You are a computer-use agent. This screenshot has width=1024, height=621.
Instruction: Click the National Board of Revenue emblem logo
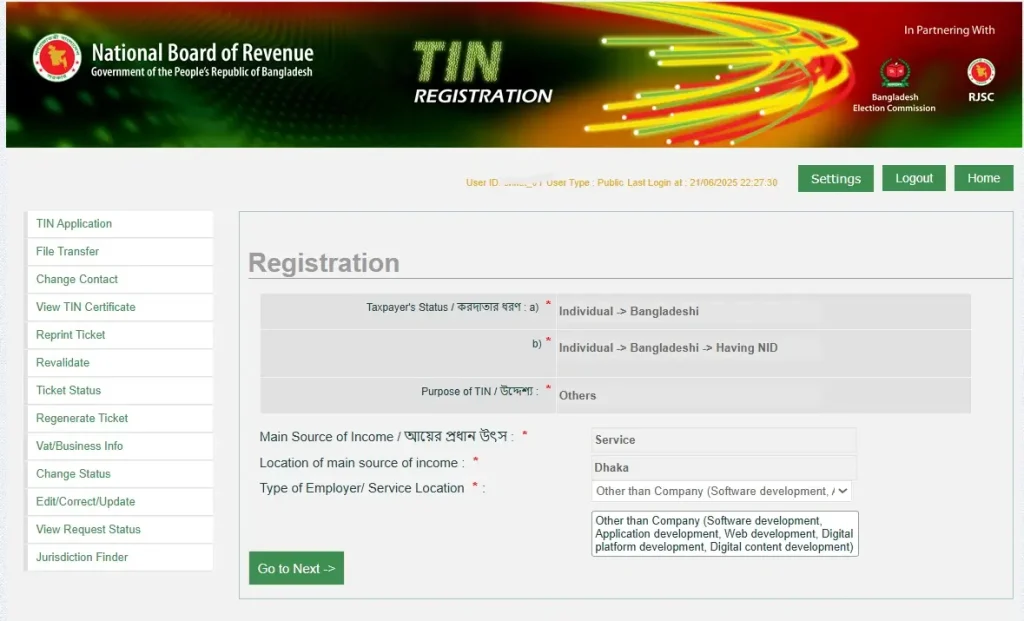(x=56, y=58)
